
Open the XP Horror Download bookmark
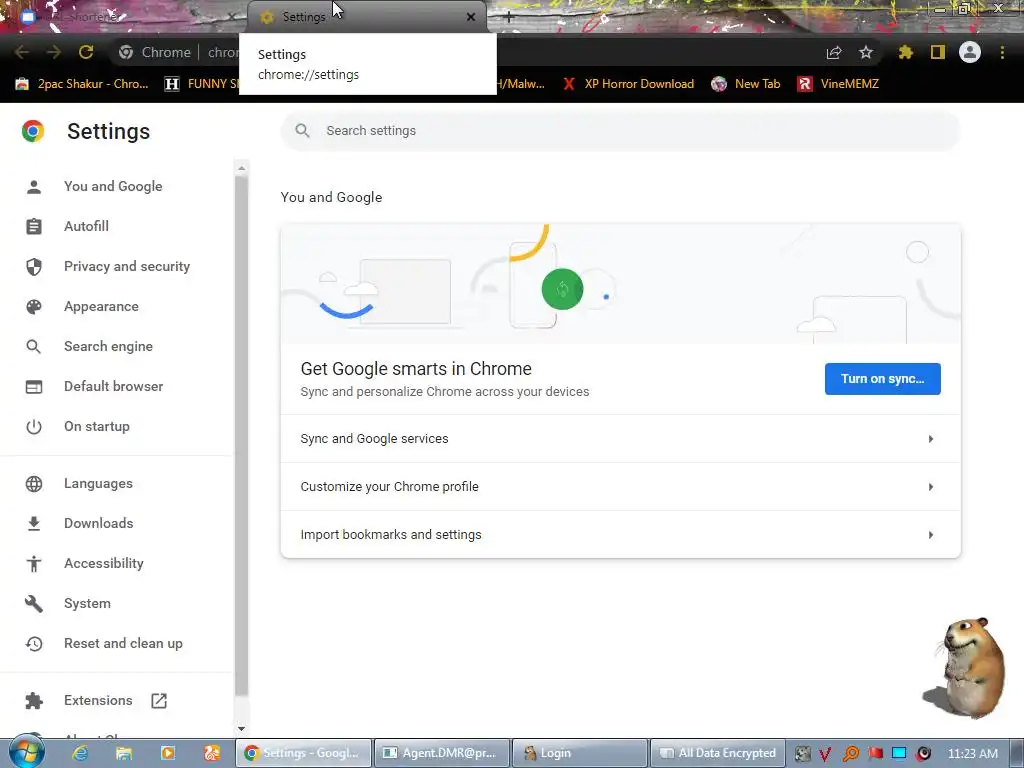628,84
